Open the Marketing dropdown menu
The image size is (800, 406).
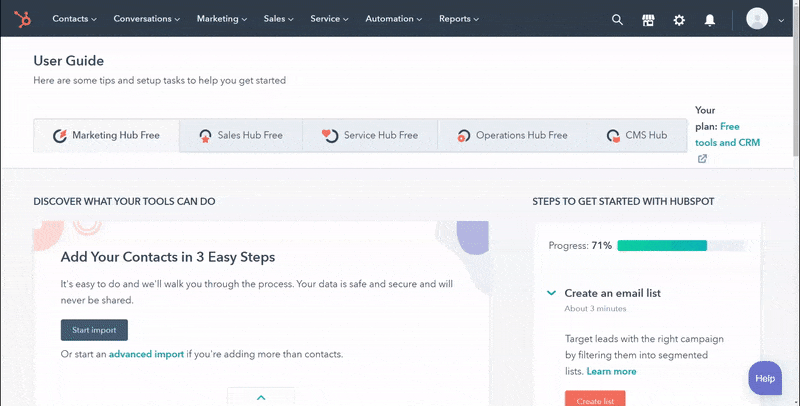(222, 19)
